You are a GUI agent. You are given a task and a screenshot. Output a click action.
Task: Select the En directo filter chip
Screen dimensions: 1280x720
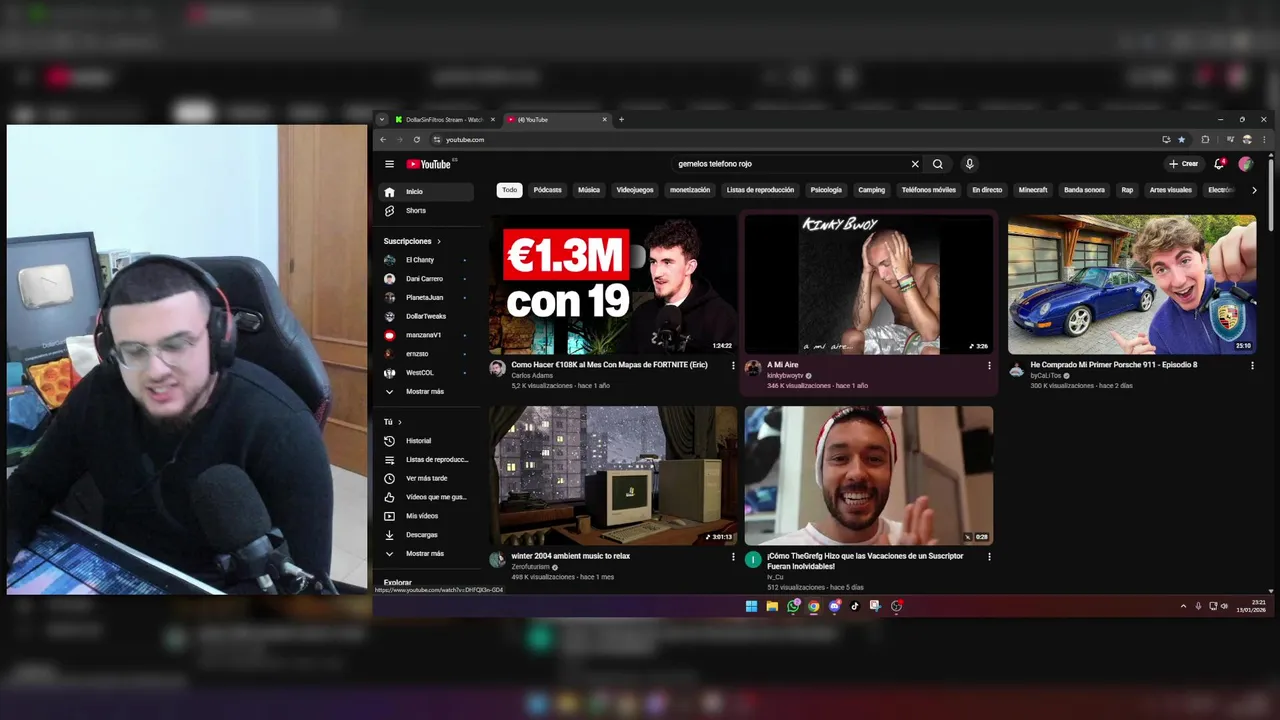pos(987,190)
